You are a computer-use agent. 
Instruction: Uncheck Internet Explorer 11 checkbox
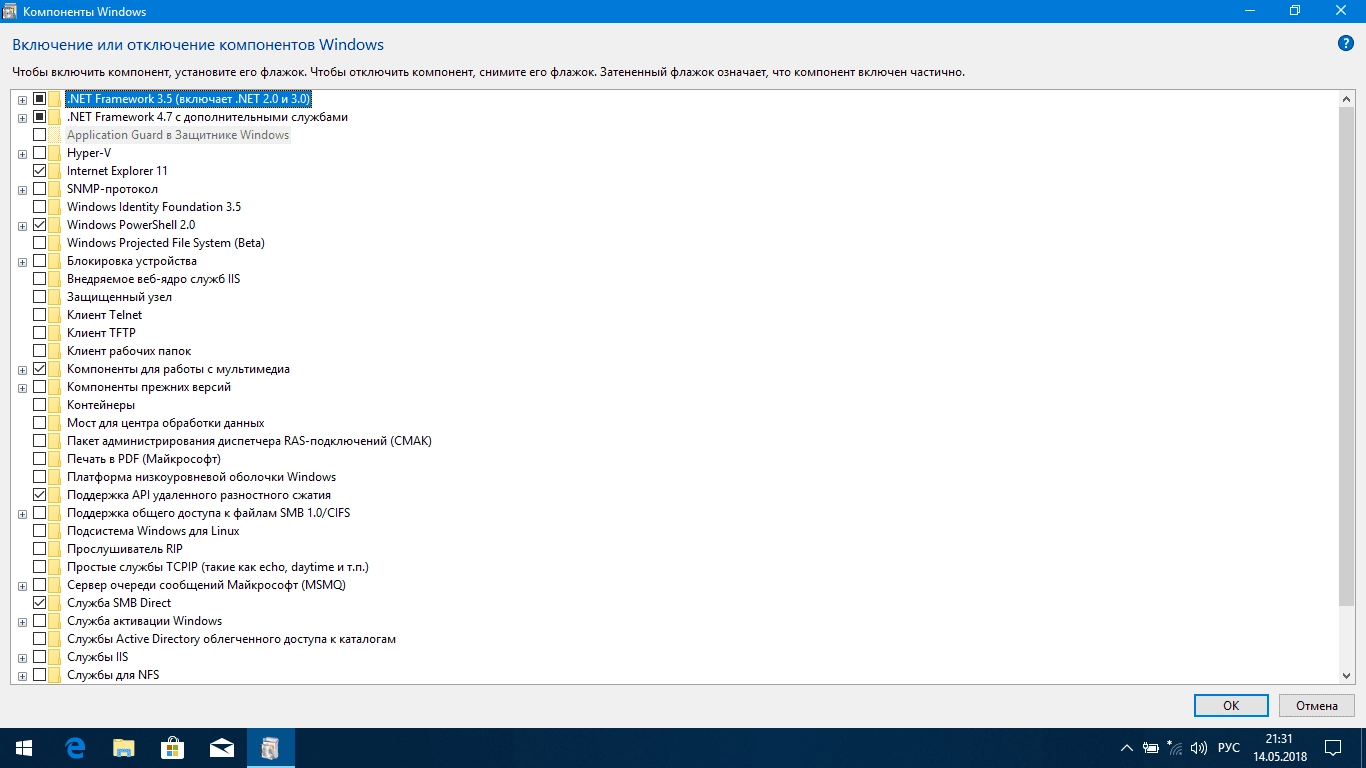pos(40,171)
